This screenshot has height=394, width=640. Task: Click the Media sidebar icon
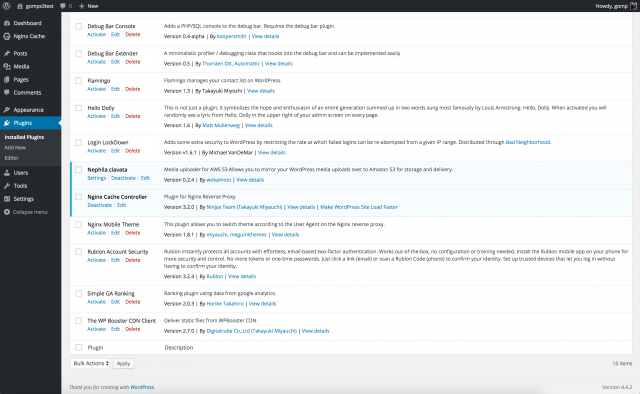coord(7,67)
